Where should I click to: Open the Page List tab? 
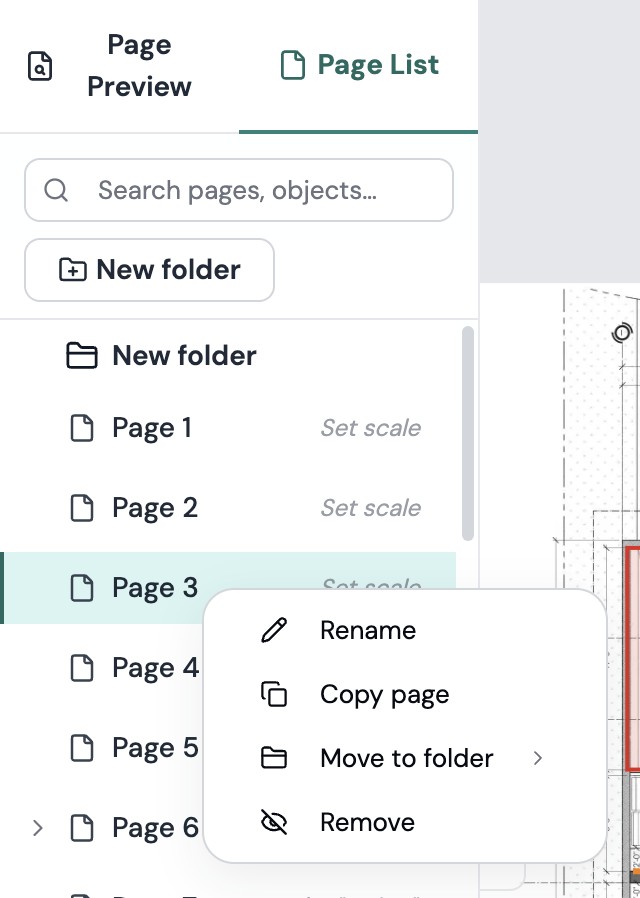358,66
